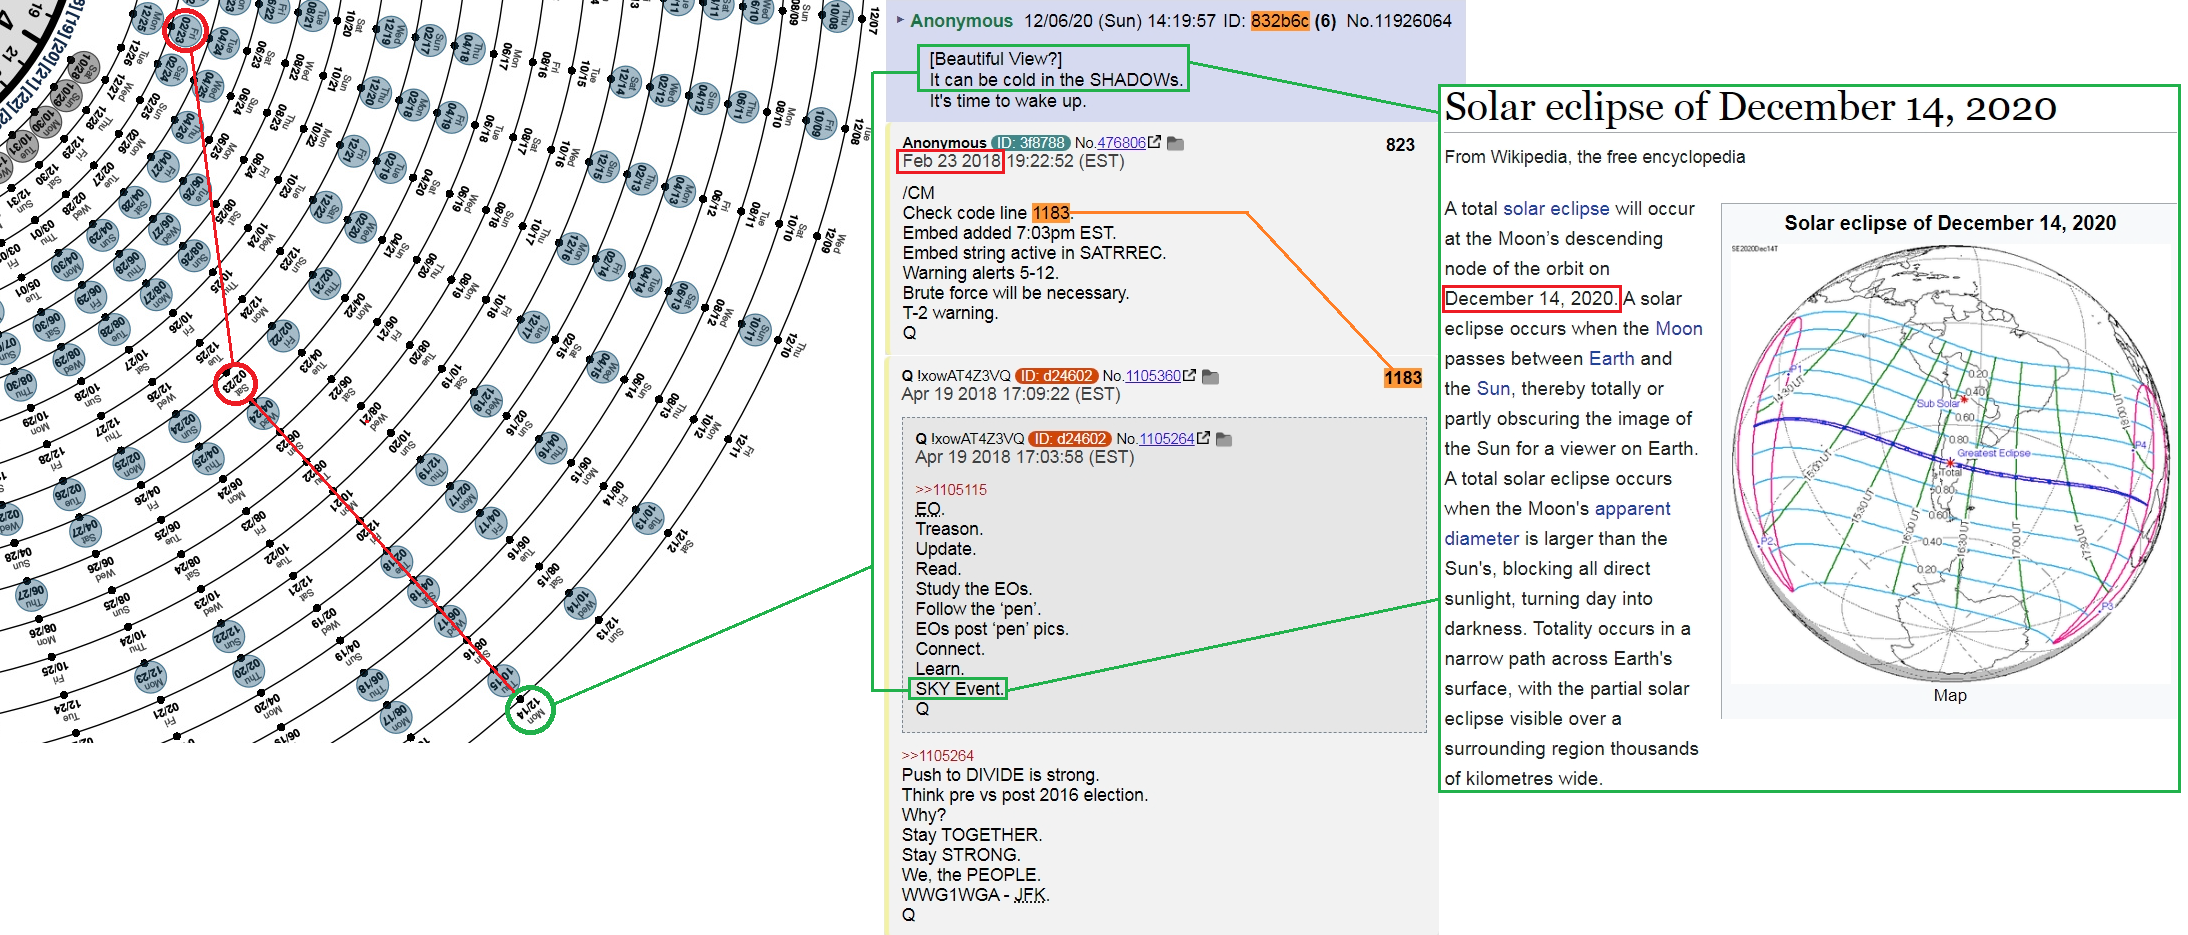Click folder icon next to No.1105360

click(x=1211, y=377)
